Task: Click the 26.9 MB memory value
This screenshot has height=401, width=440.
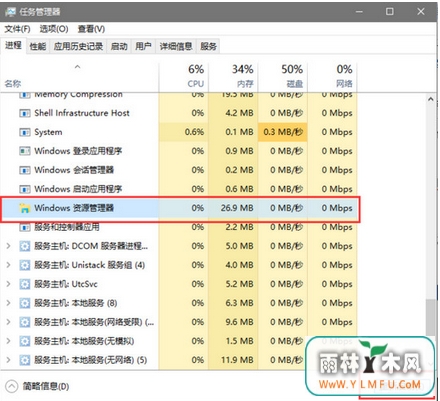Action: pos(237,208)
